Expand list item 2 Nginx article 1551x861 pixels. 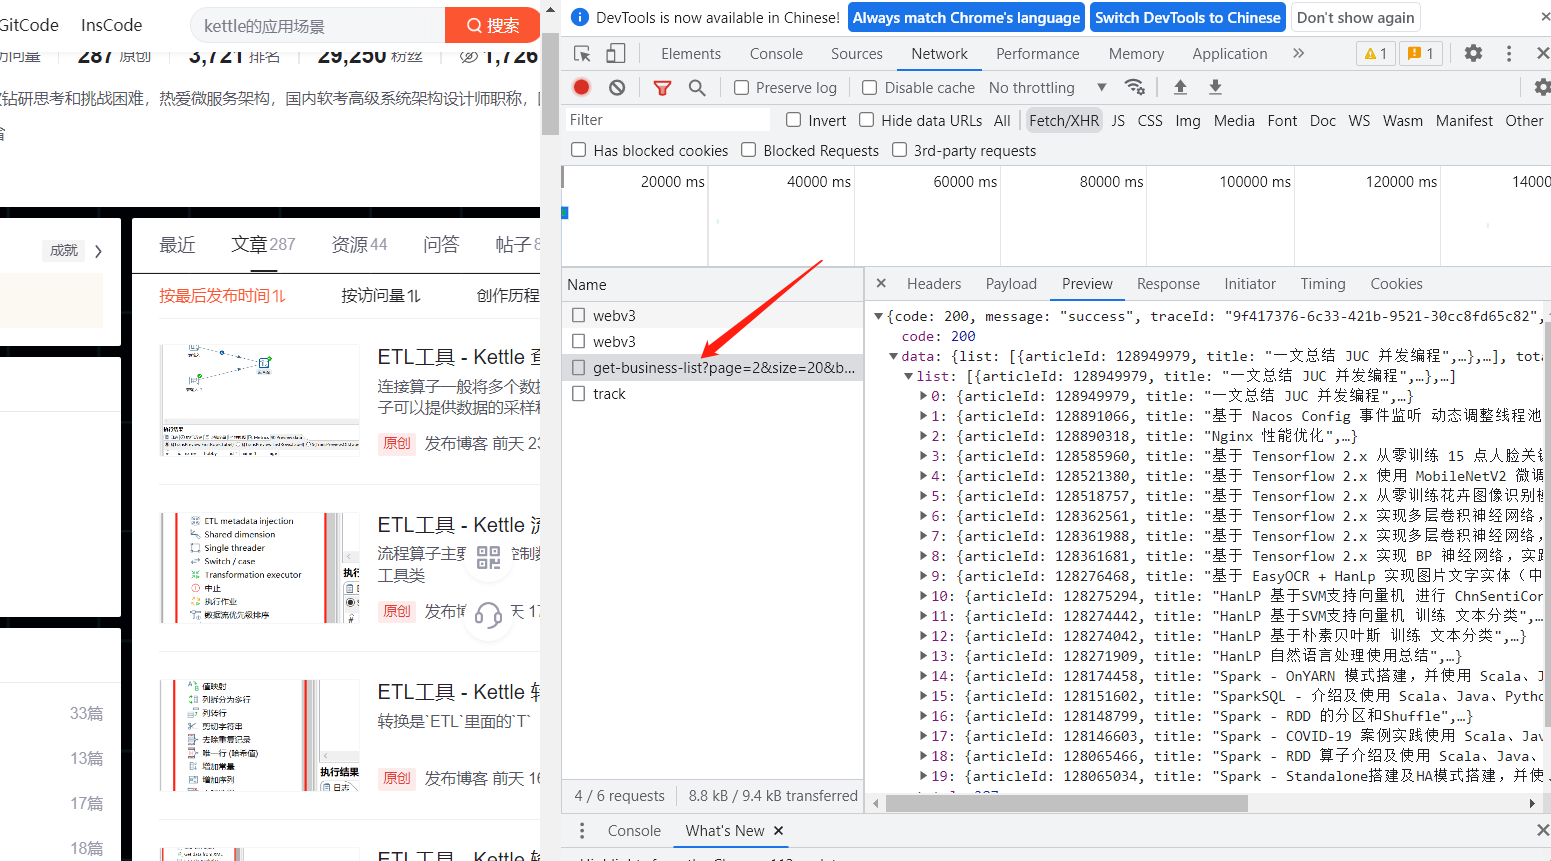(x=924, y=436)
